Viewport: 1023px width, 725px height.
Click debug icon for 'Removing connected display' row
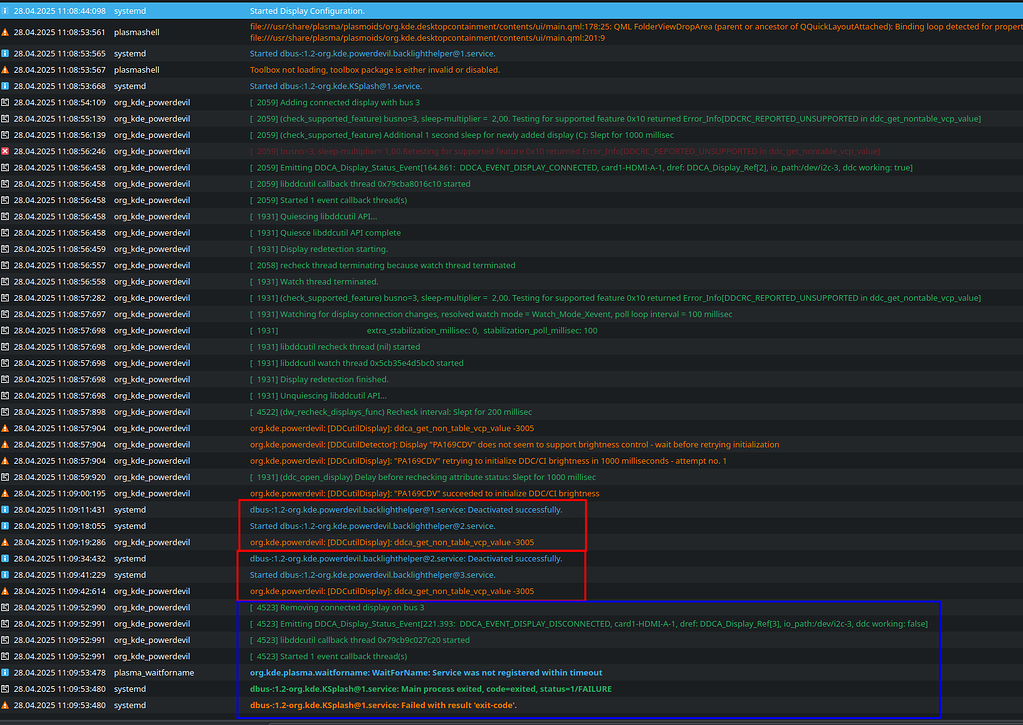coord(6,607)
